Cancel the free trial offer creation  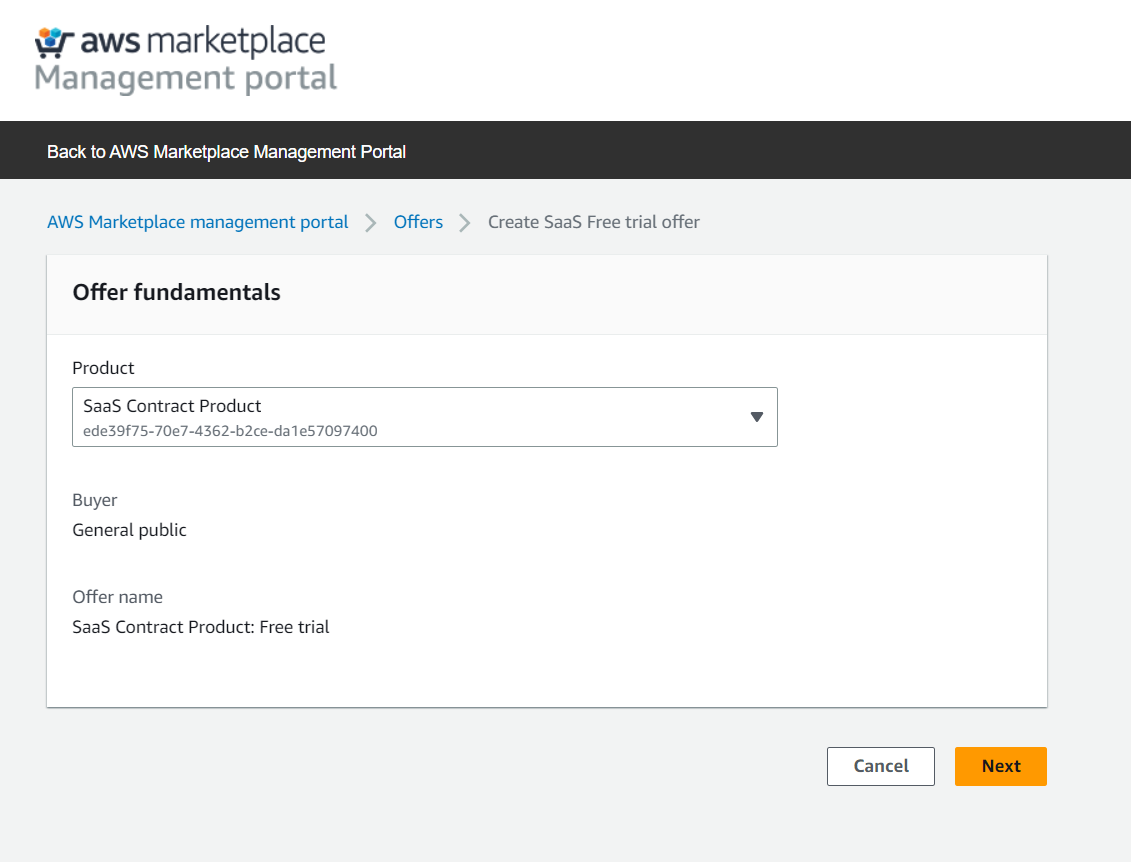880,766
